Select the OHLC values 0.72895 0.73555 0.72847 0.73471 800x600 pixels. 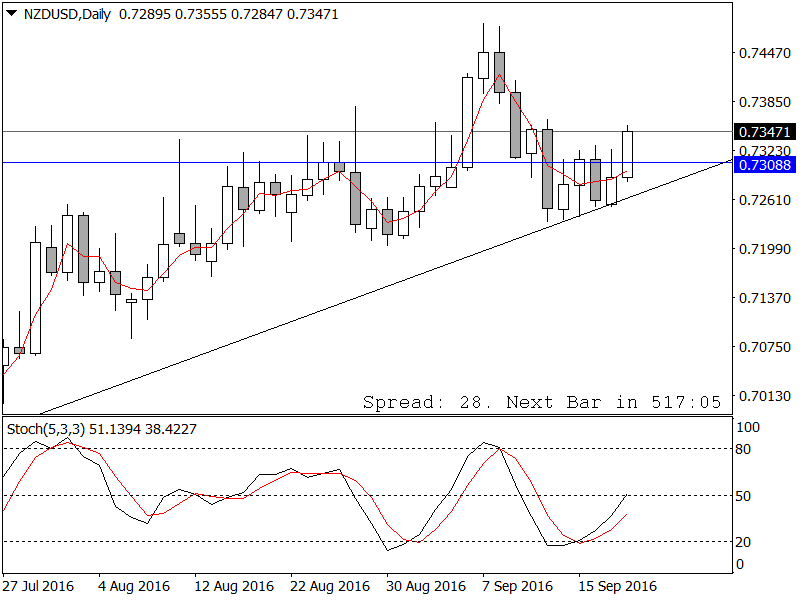[229, 14]
